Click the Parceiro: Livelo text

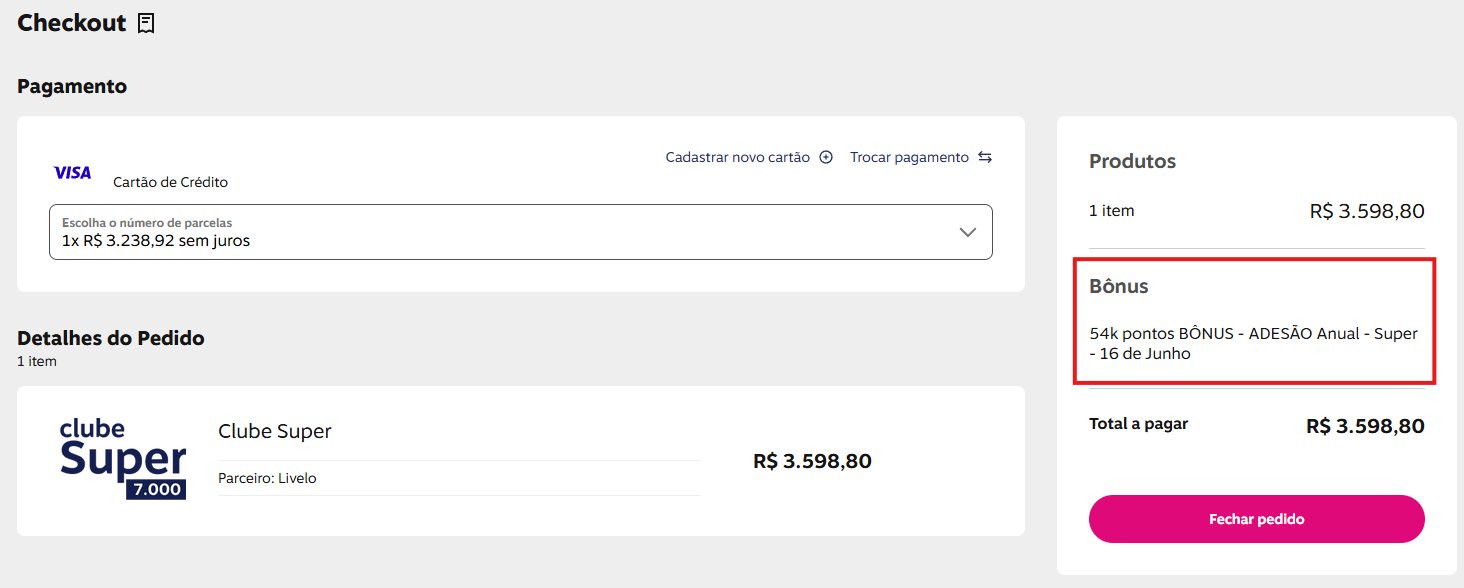pos(267,478)
